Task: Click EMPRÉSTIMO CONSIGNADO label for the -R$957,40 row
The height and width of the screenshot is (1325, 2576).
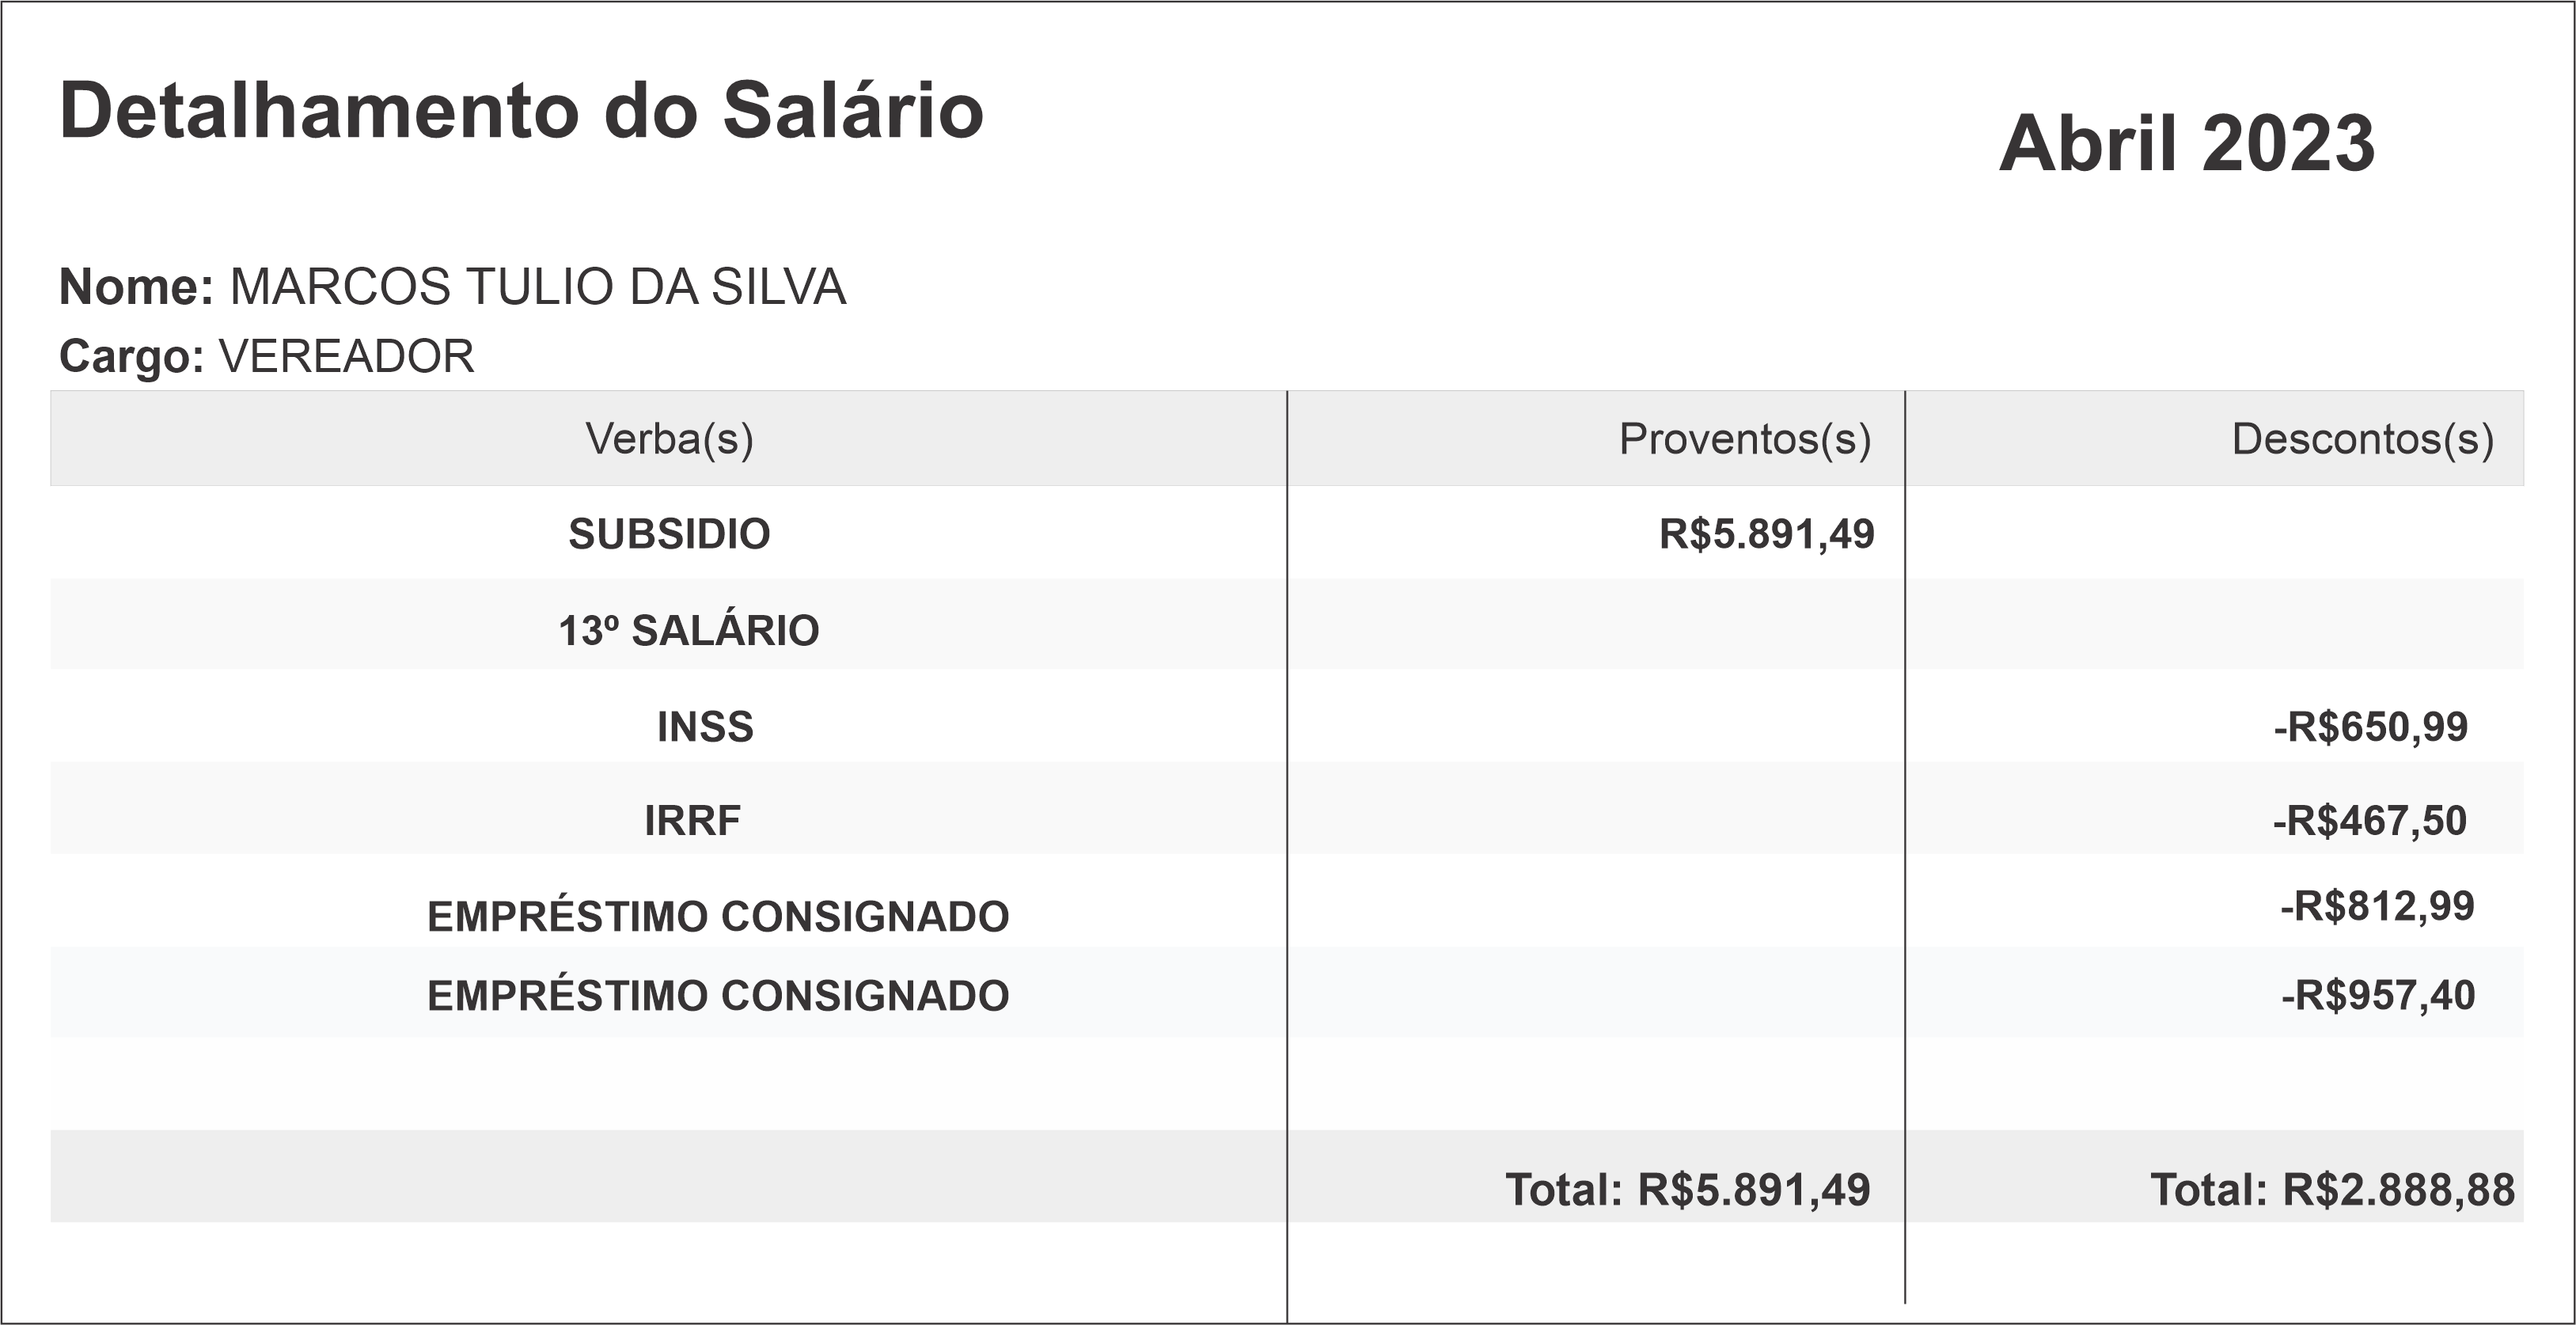Action: pos(718,996)
